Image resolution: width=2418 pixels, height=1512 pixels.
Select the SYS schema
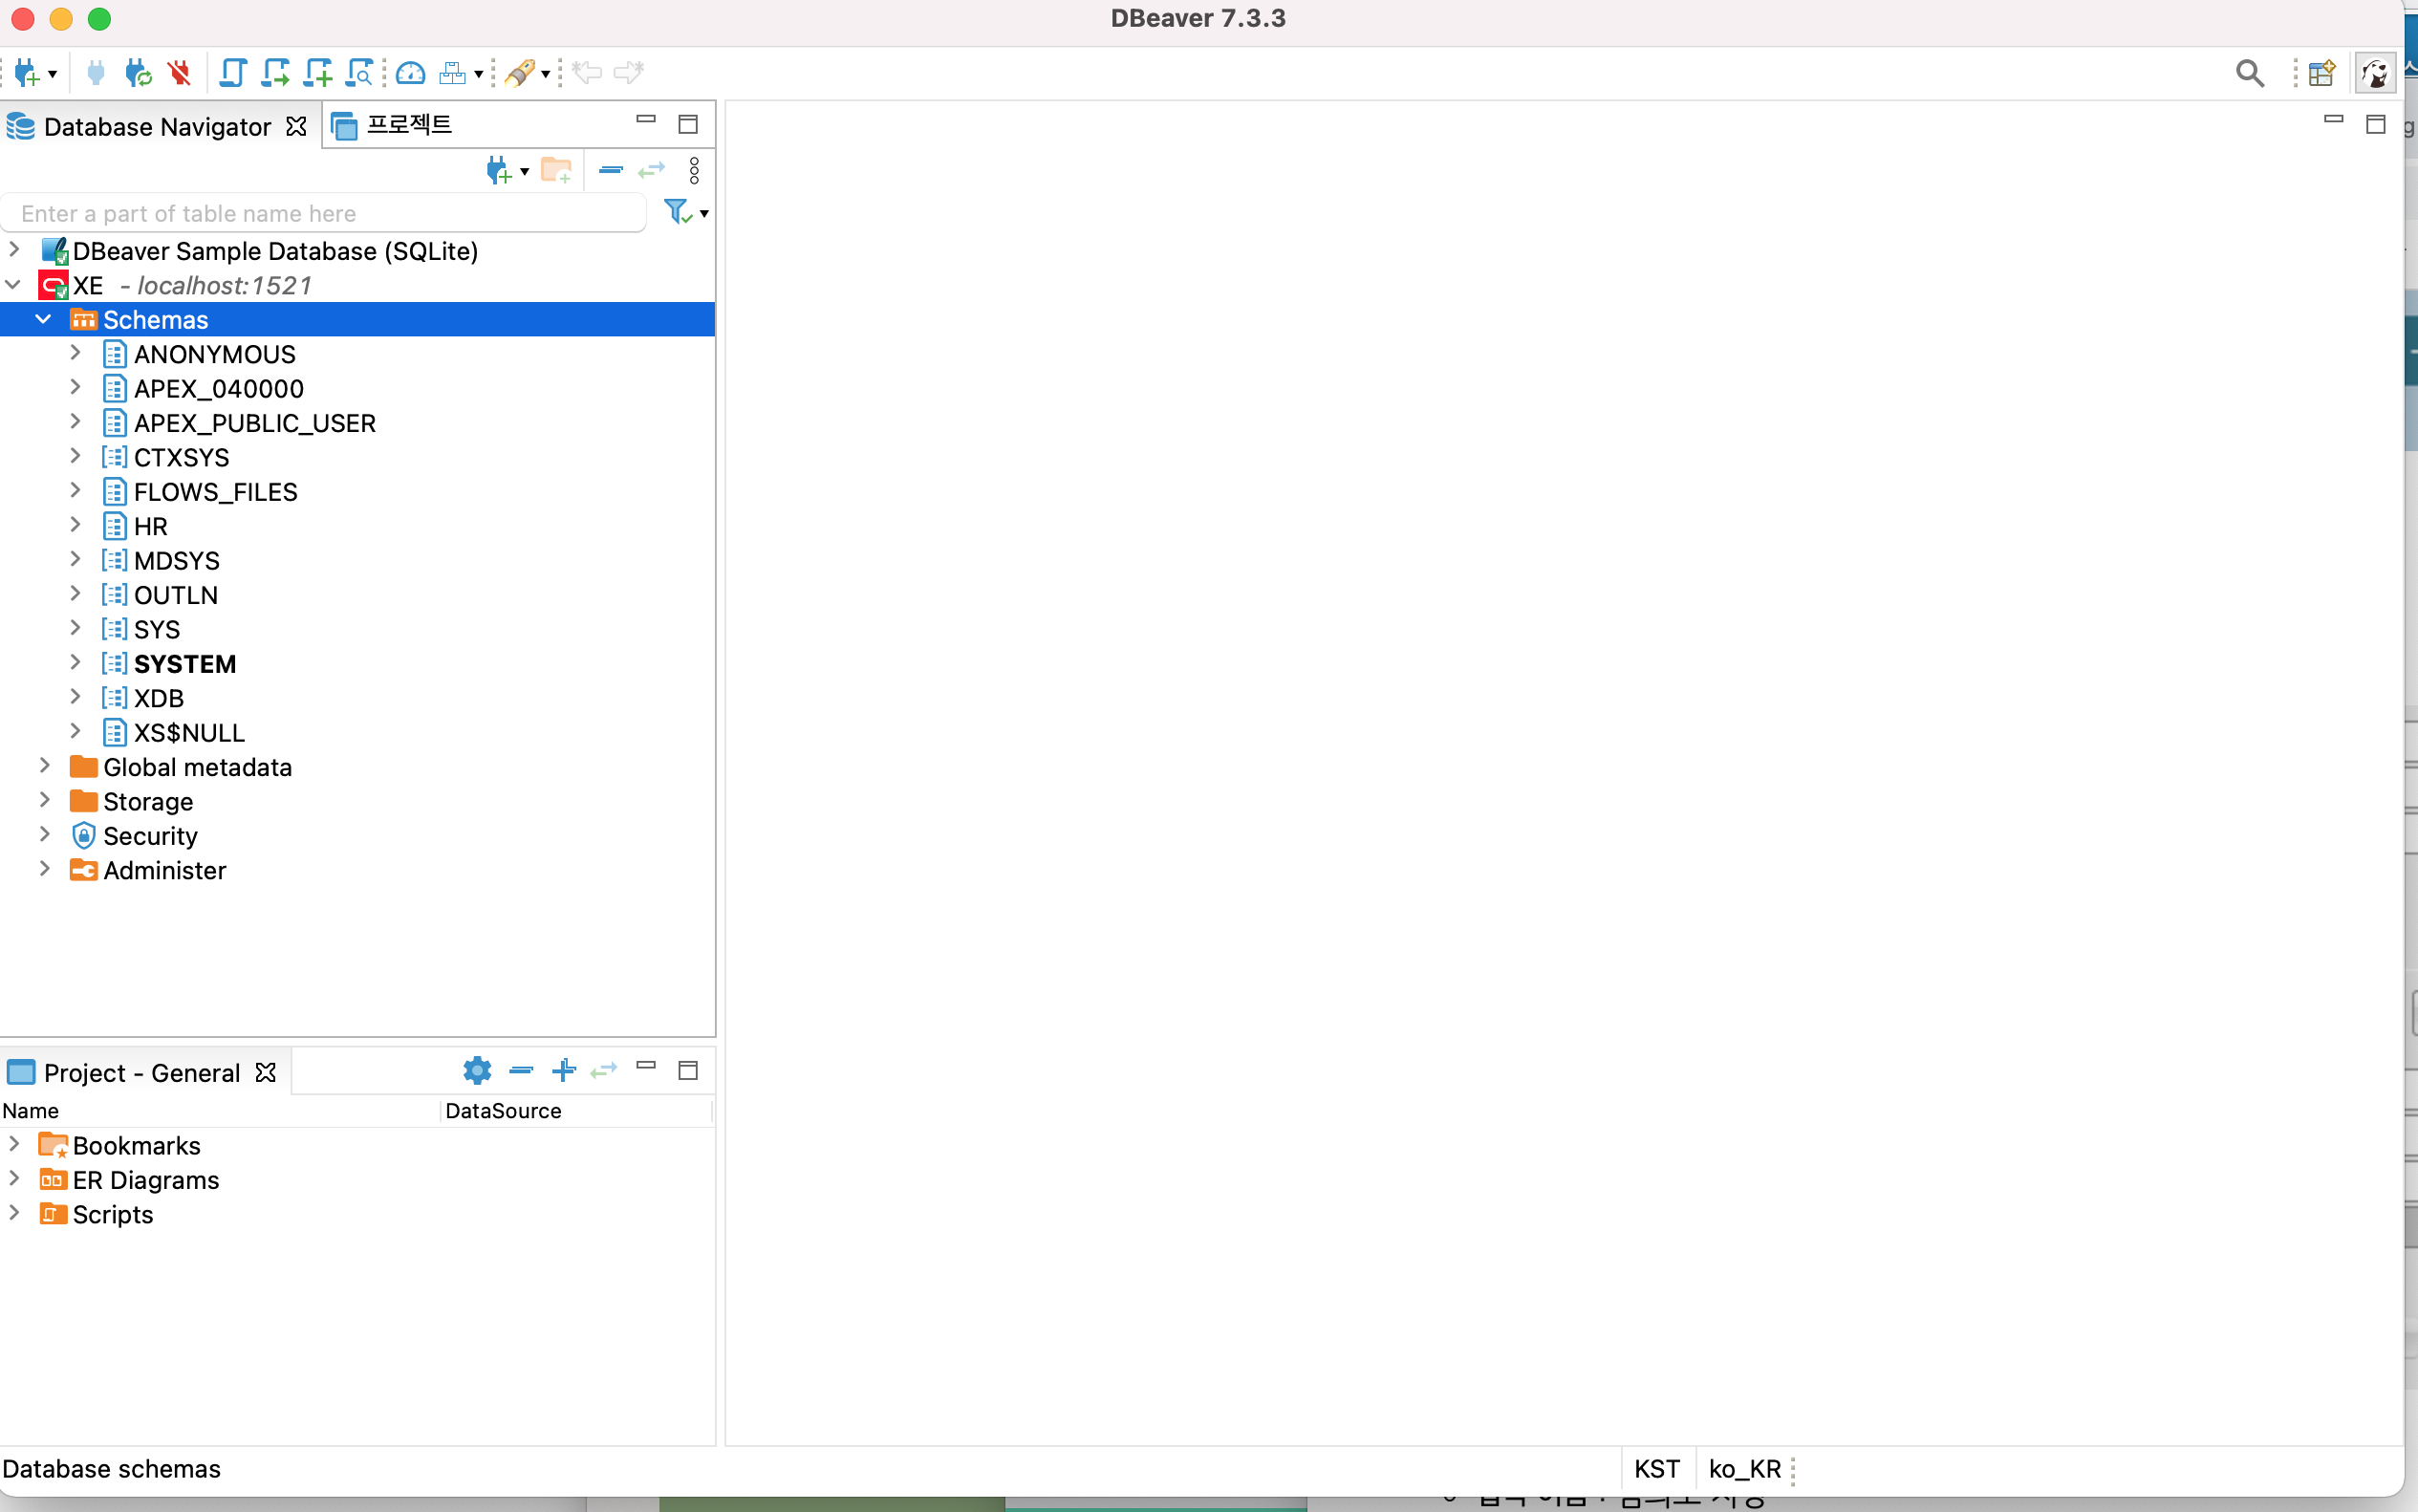point(156,630)
